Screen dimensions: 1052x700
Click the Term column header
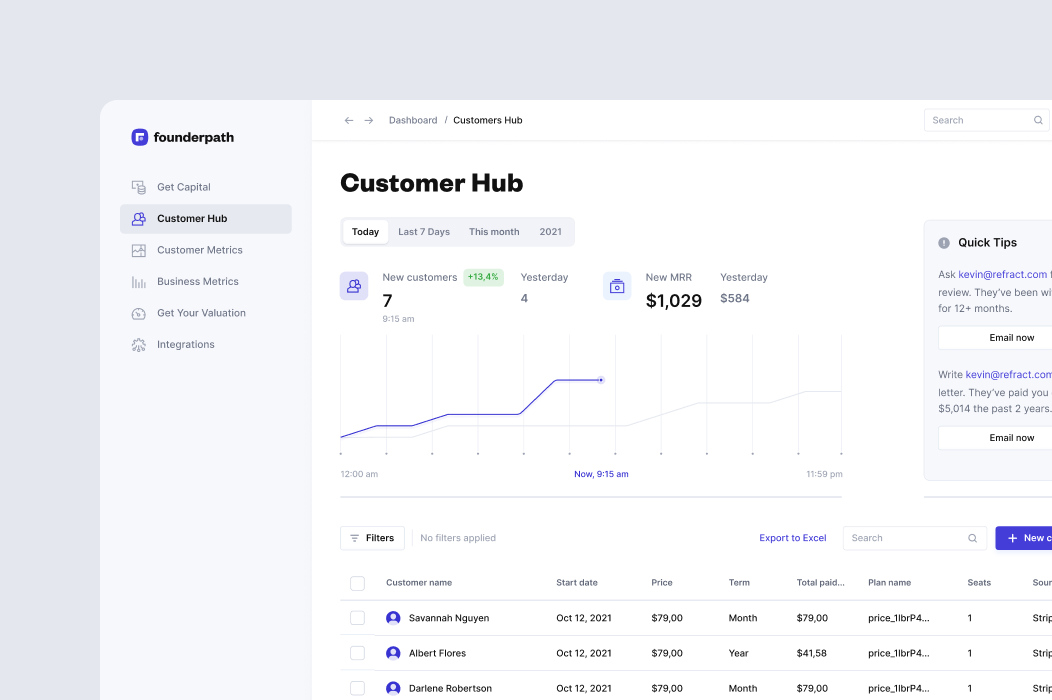pyautogui.click(x=739, y=583)
